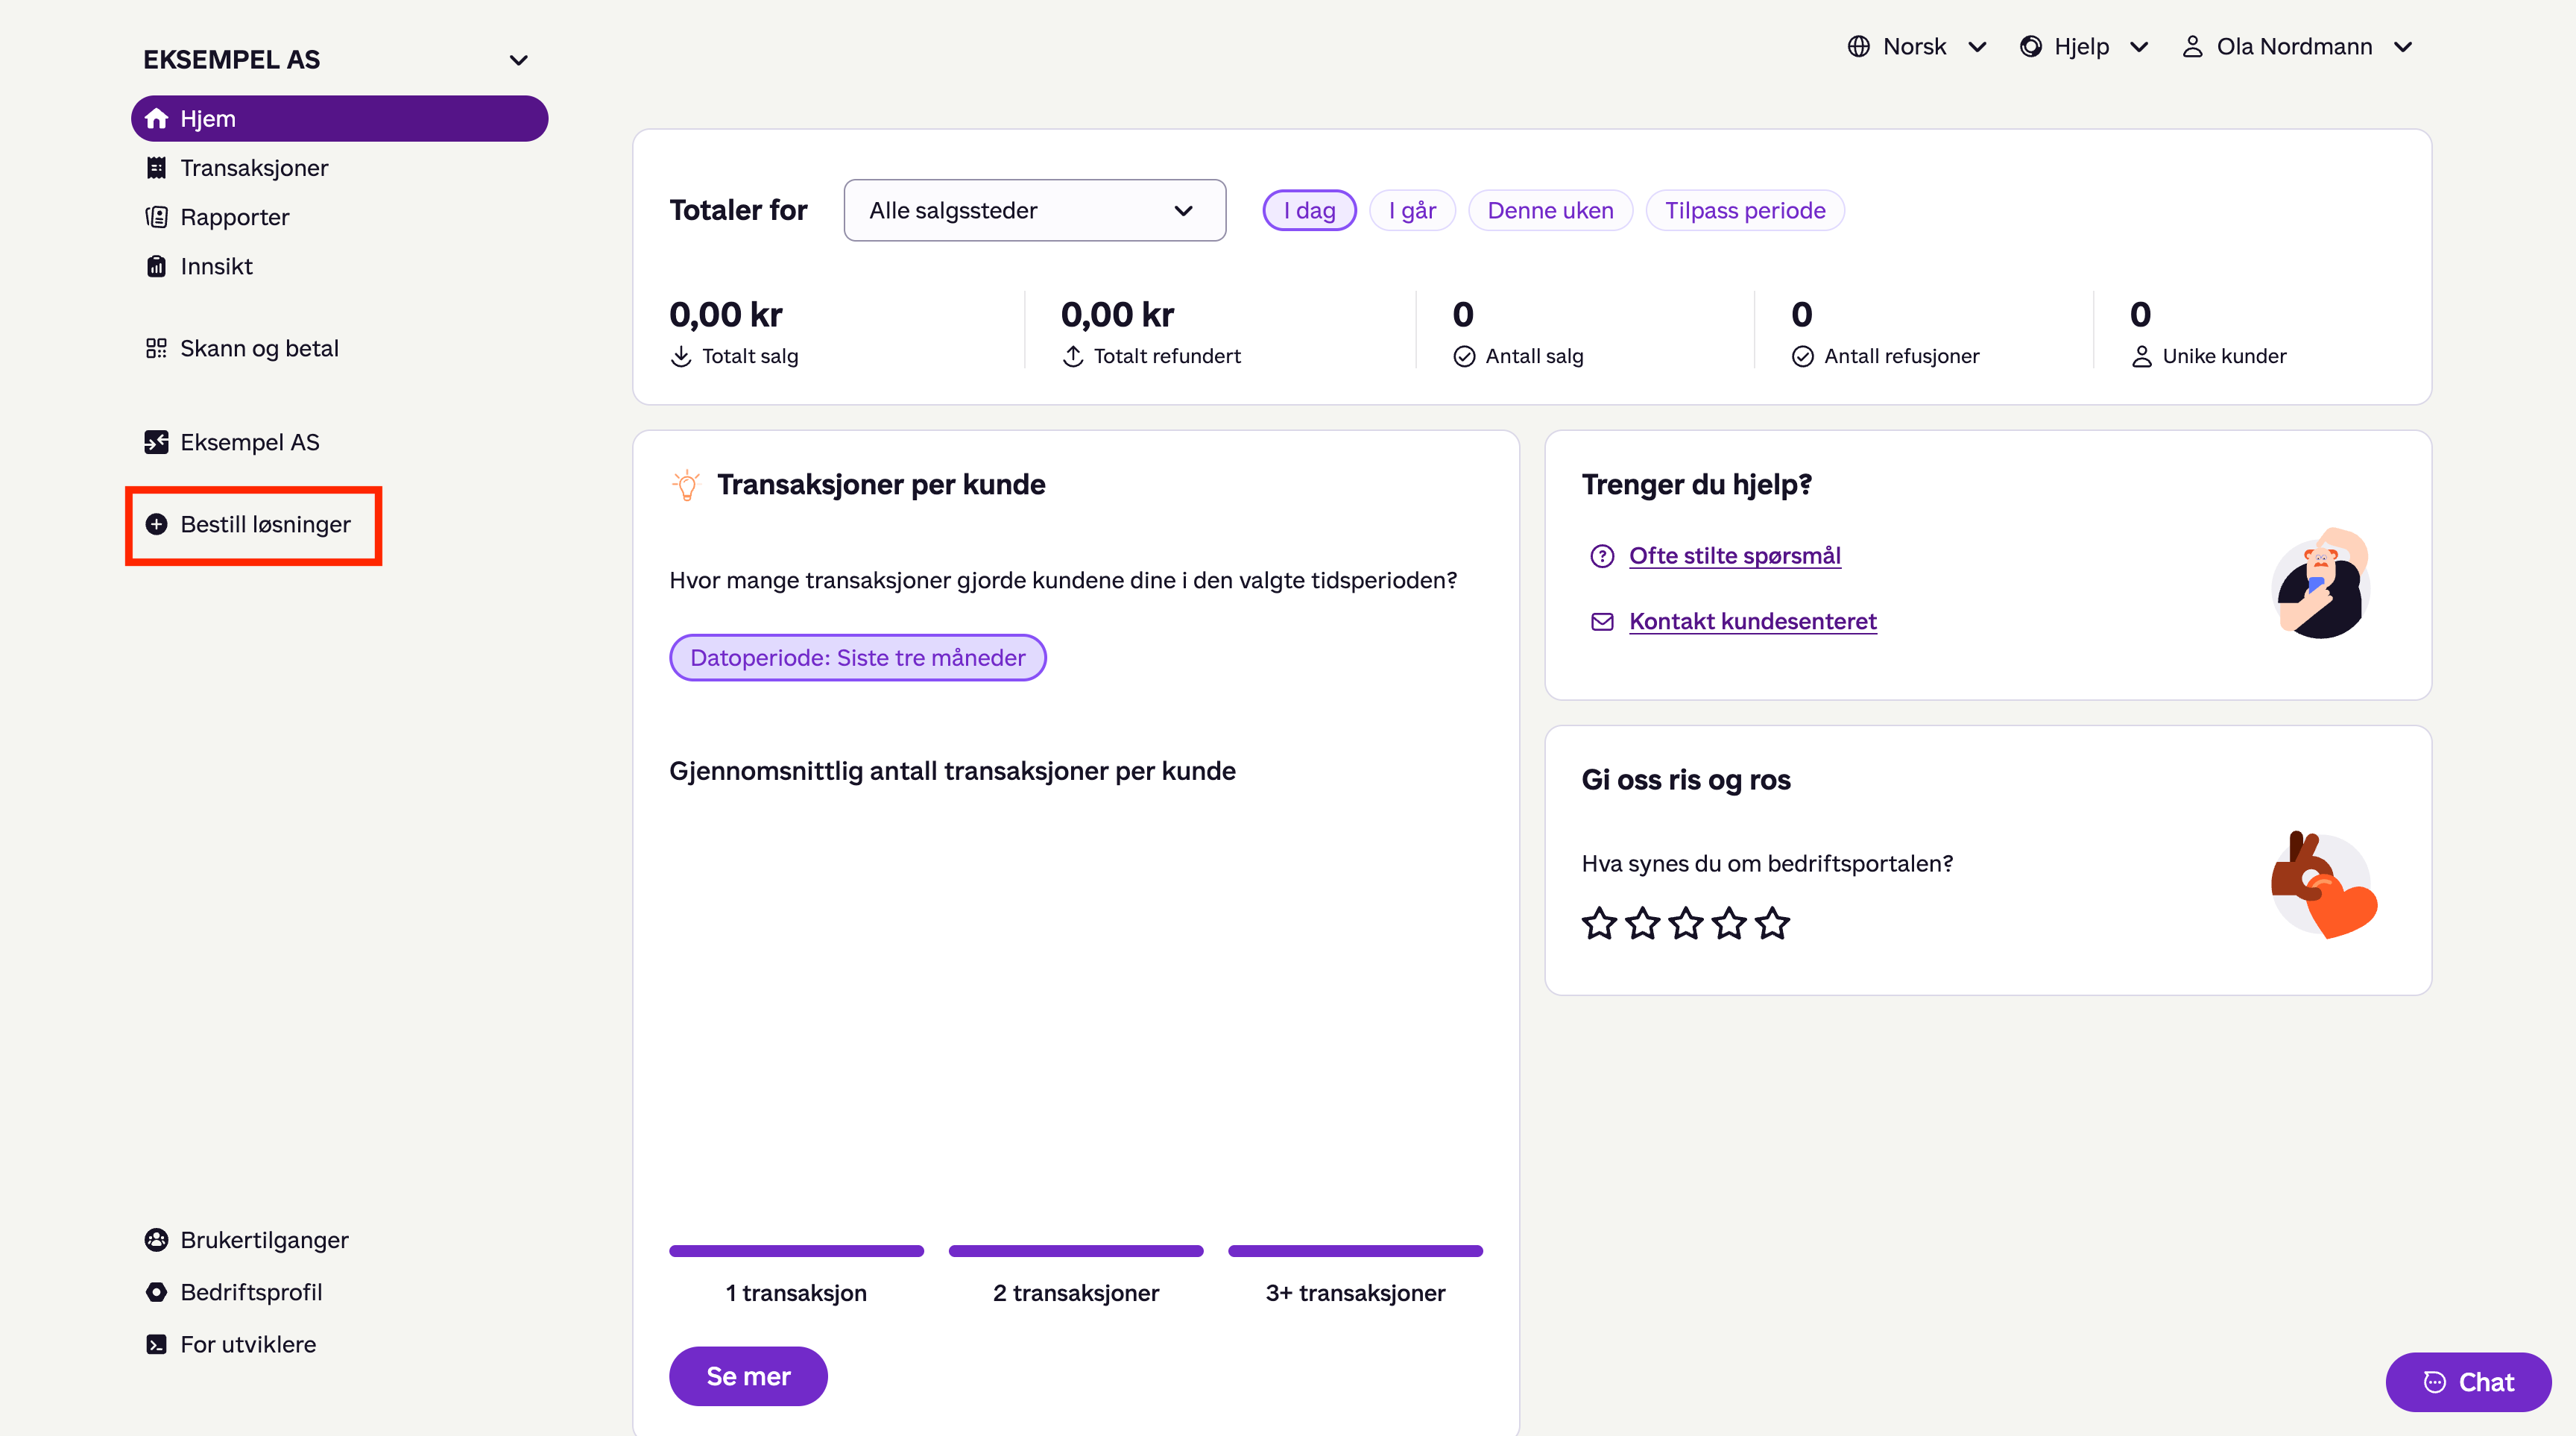Image resolution: width=2576 pixels, height=1436 pixels.
Task: Select the I går period filter
Action: pyautogui.click(x=1411, y=210)
